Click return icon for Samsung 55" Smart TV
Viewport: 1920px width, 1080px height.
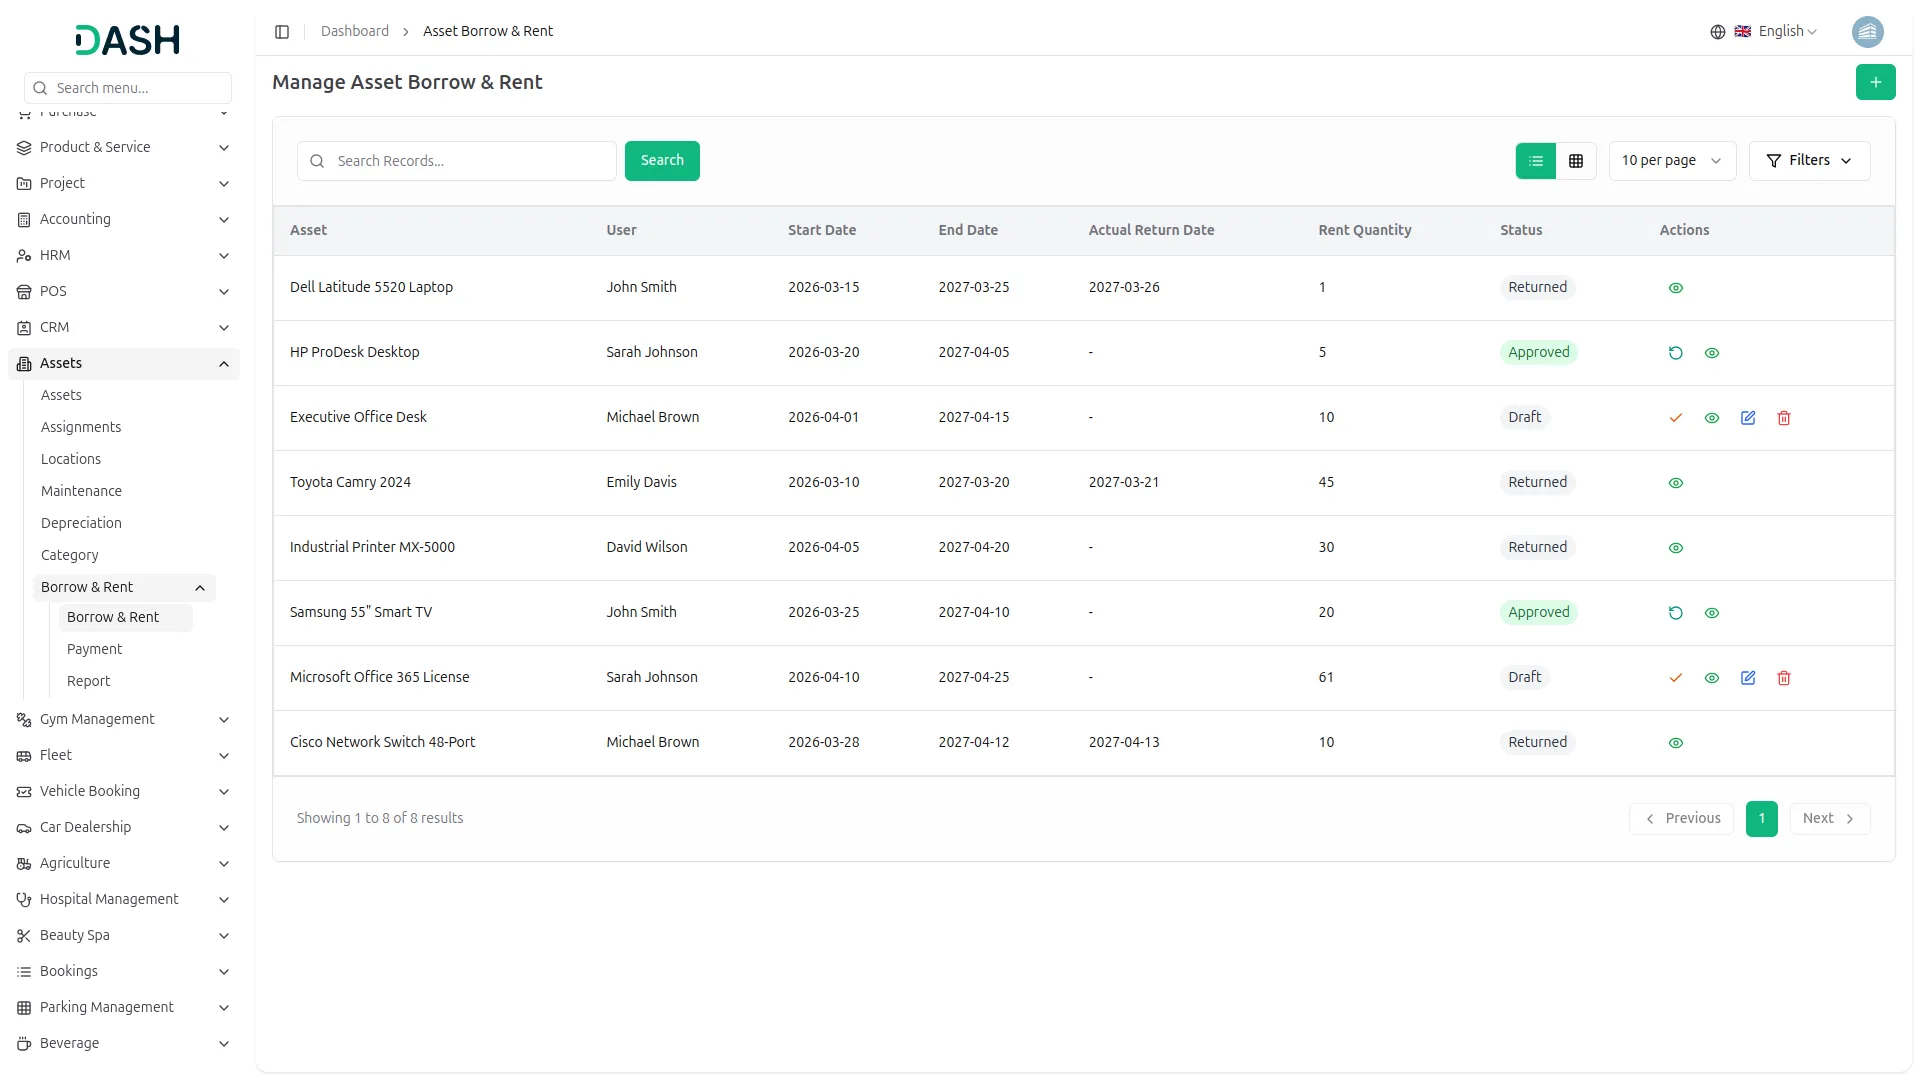tap(1675, 613)
